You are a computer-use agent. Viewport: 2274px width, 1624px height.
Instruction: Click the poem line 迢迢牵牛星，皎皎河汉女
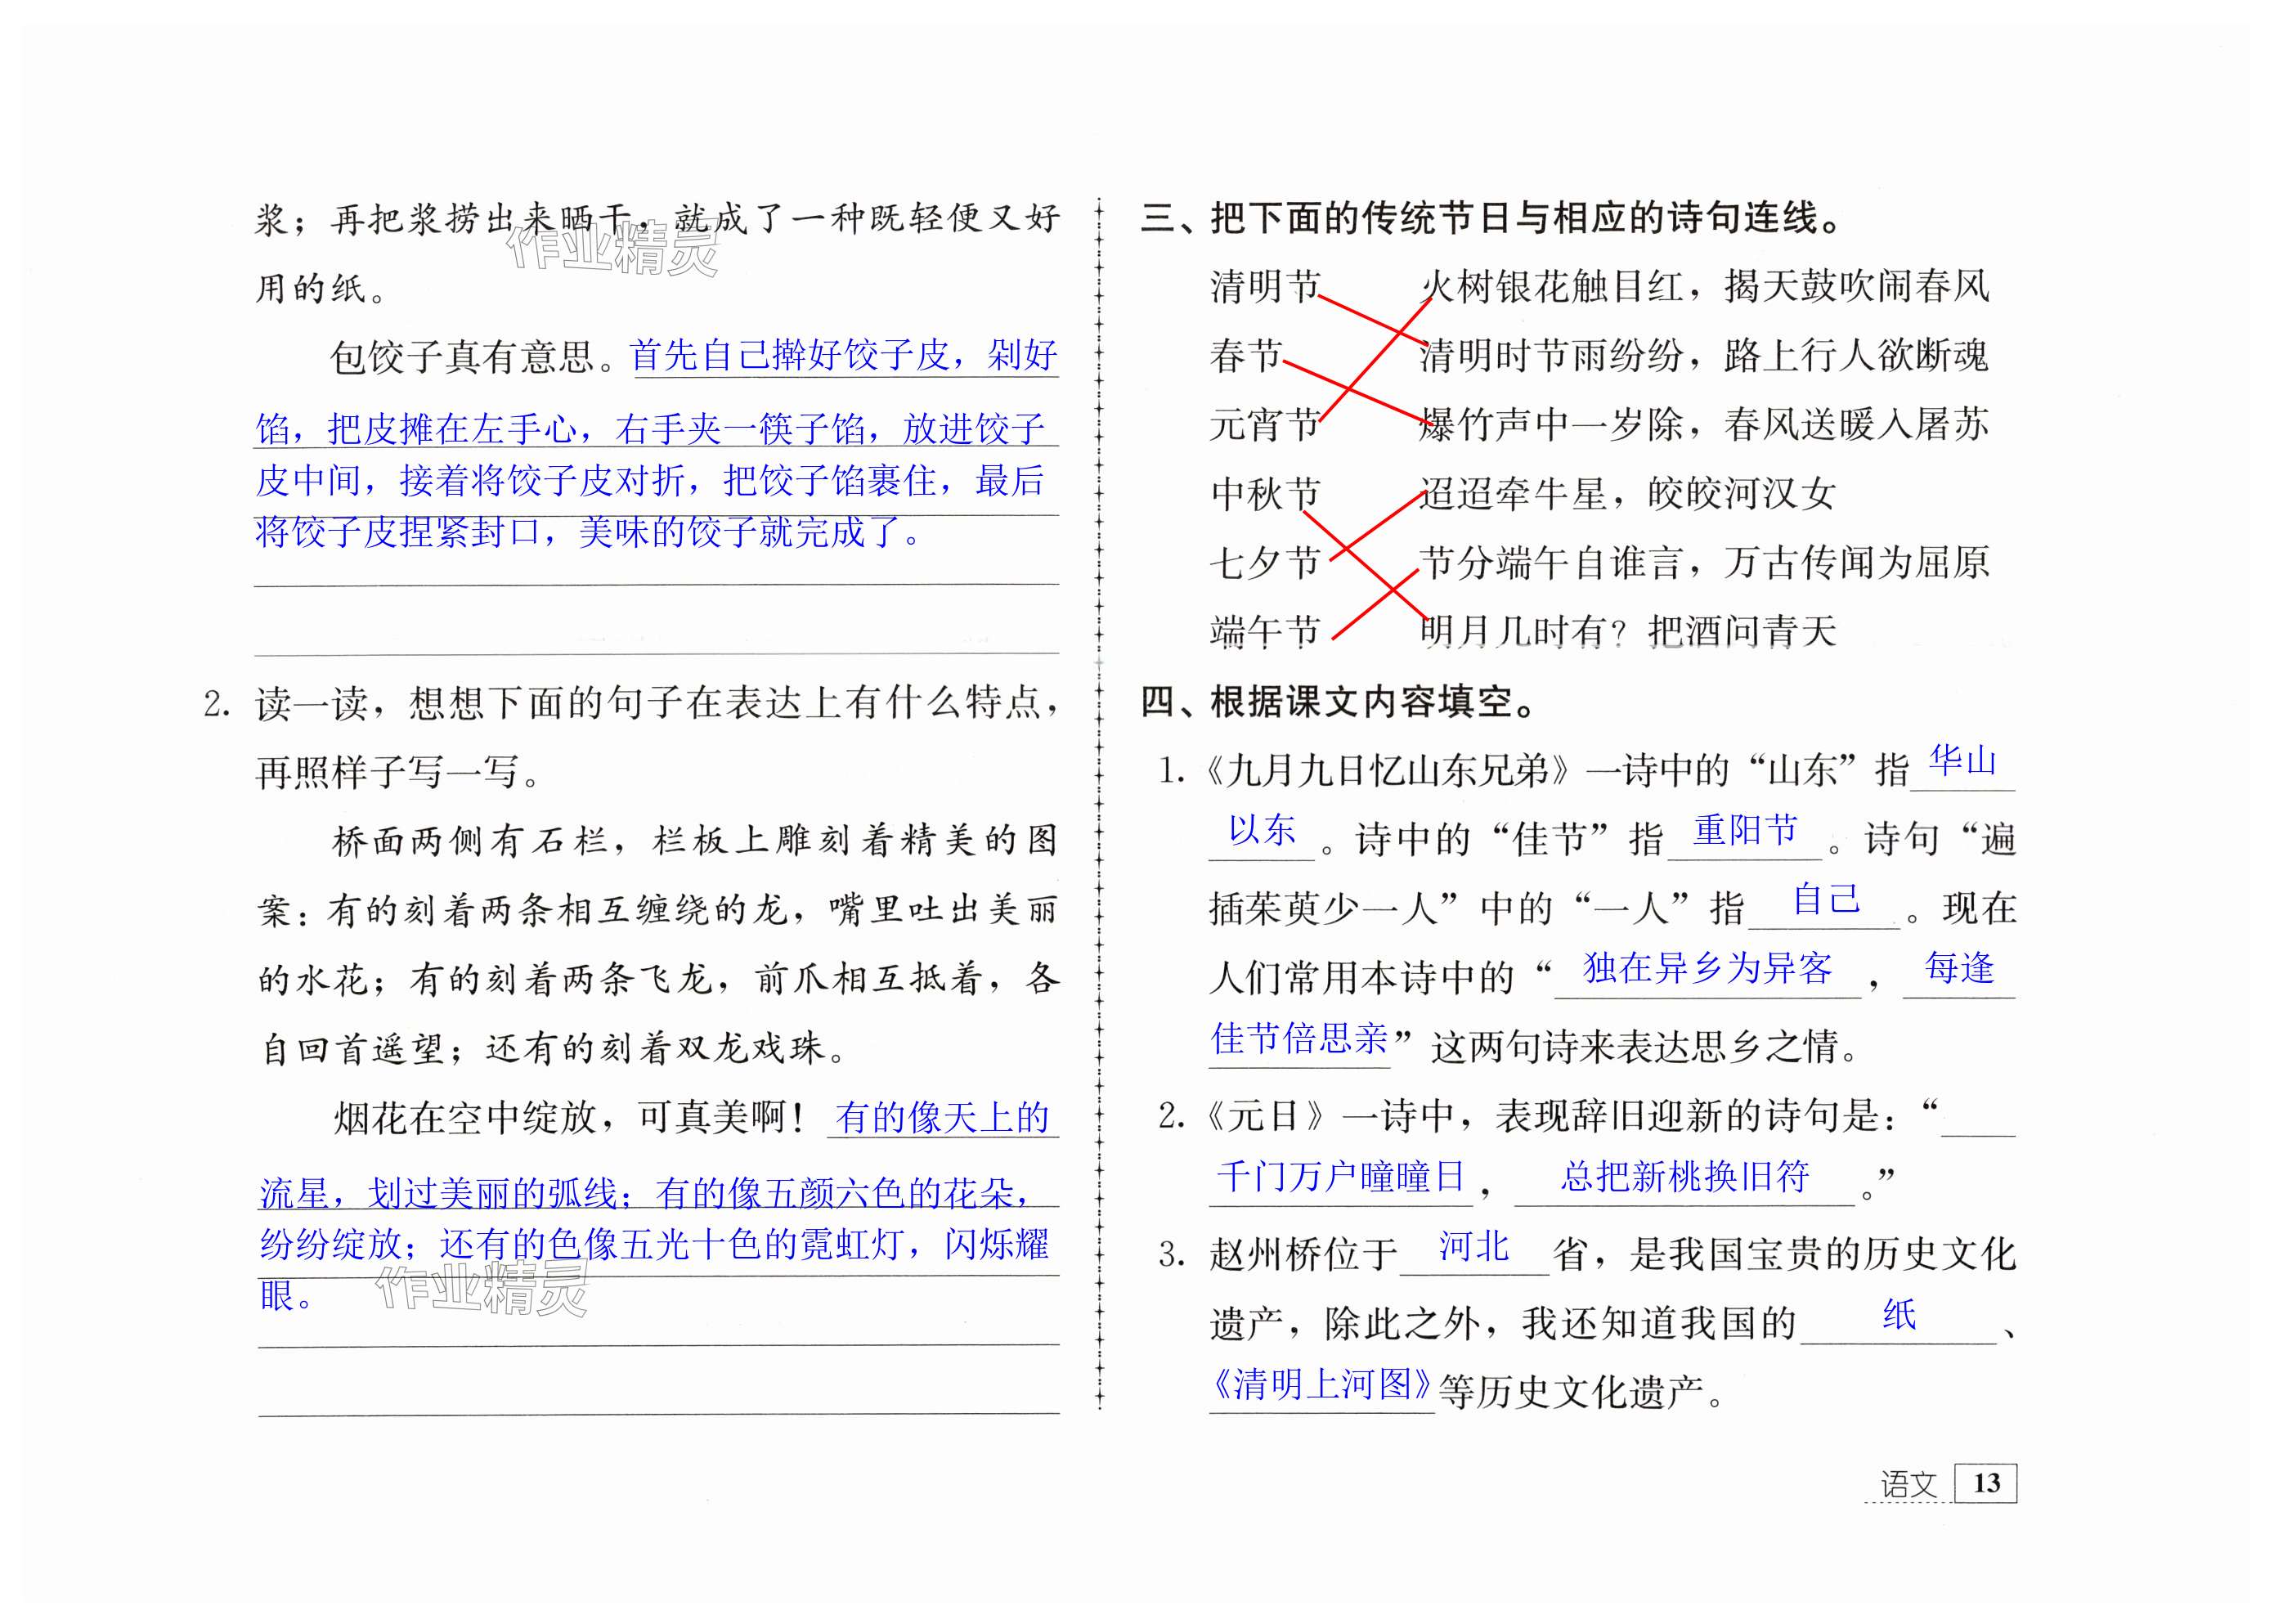point(1628,494)
